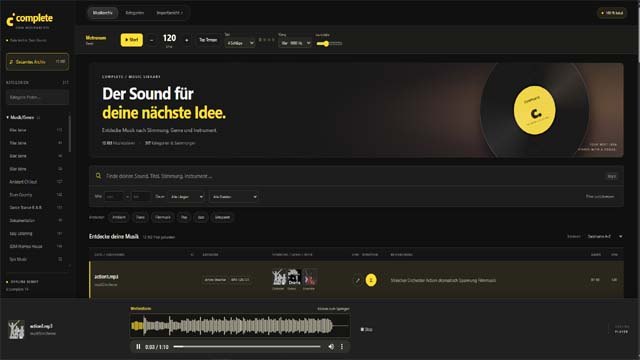The width and height of the screenshot is (640, 360).
Task: Click the local status badge at top right
Action: pos(612,13)
